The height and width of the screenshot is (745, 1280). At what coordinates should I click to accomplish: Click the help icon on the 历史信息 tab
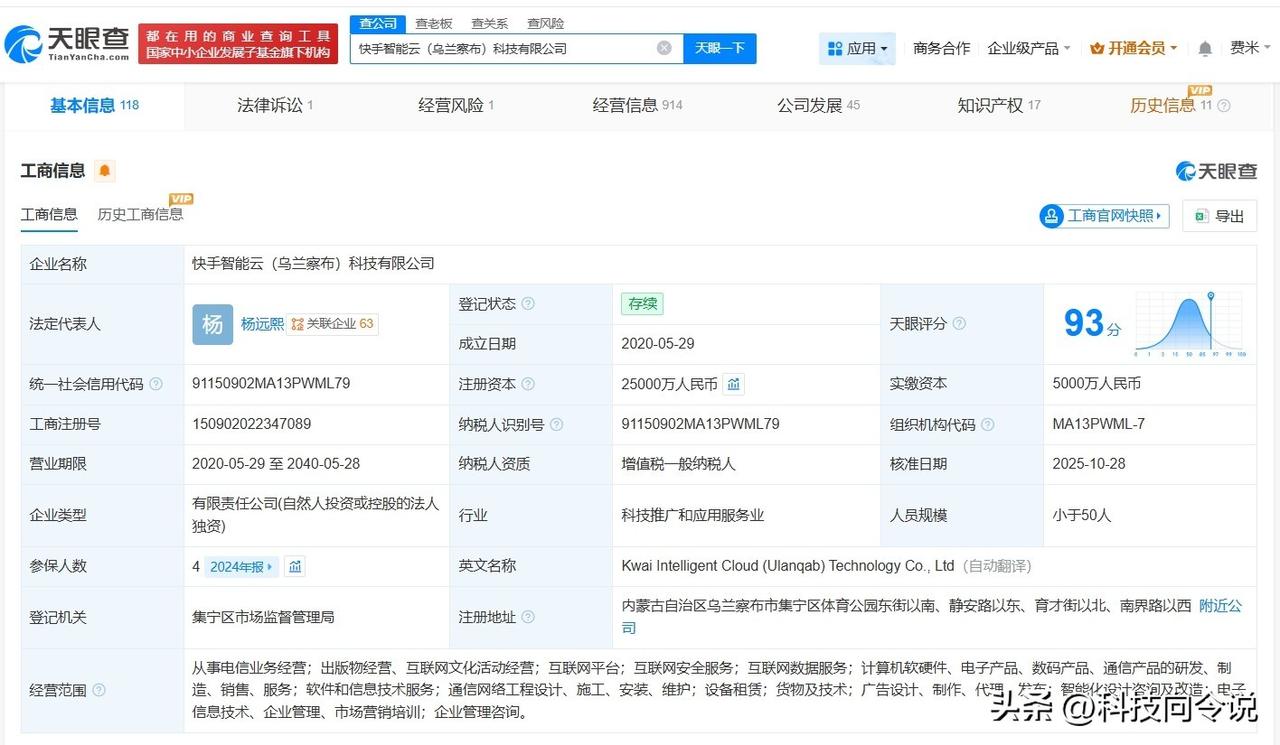click(x=1224, y=106)
